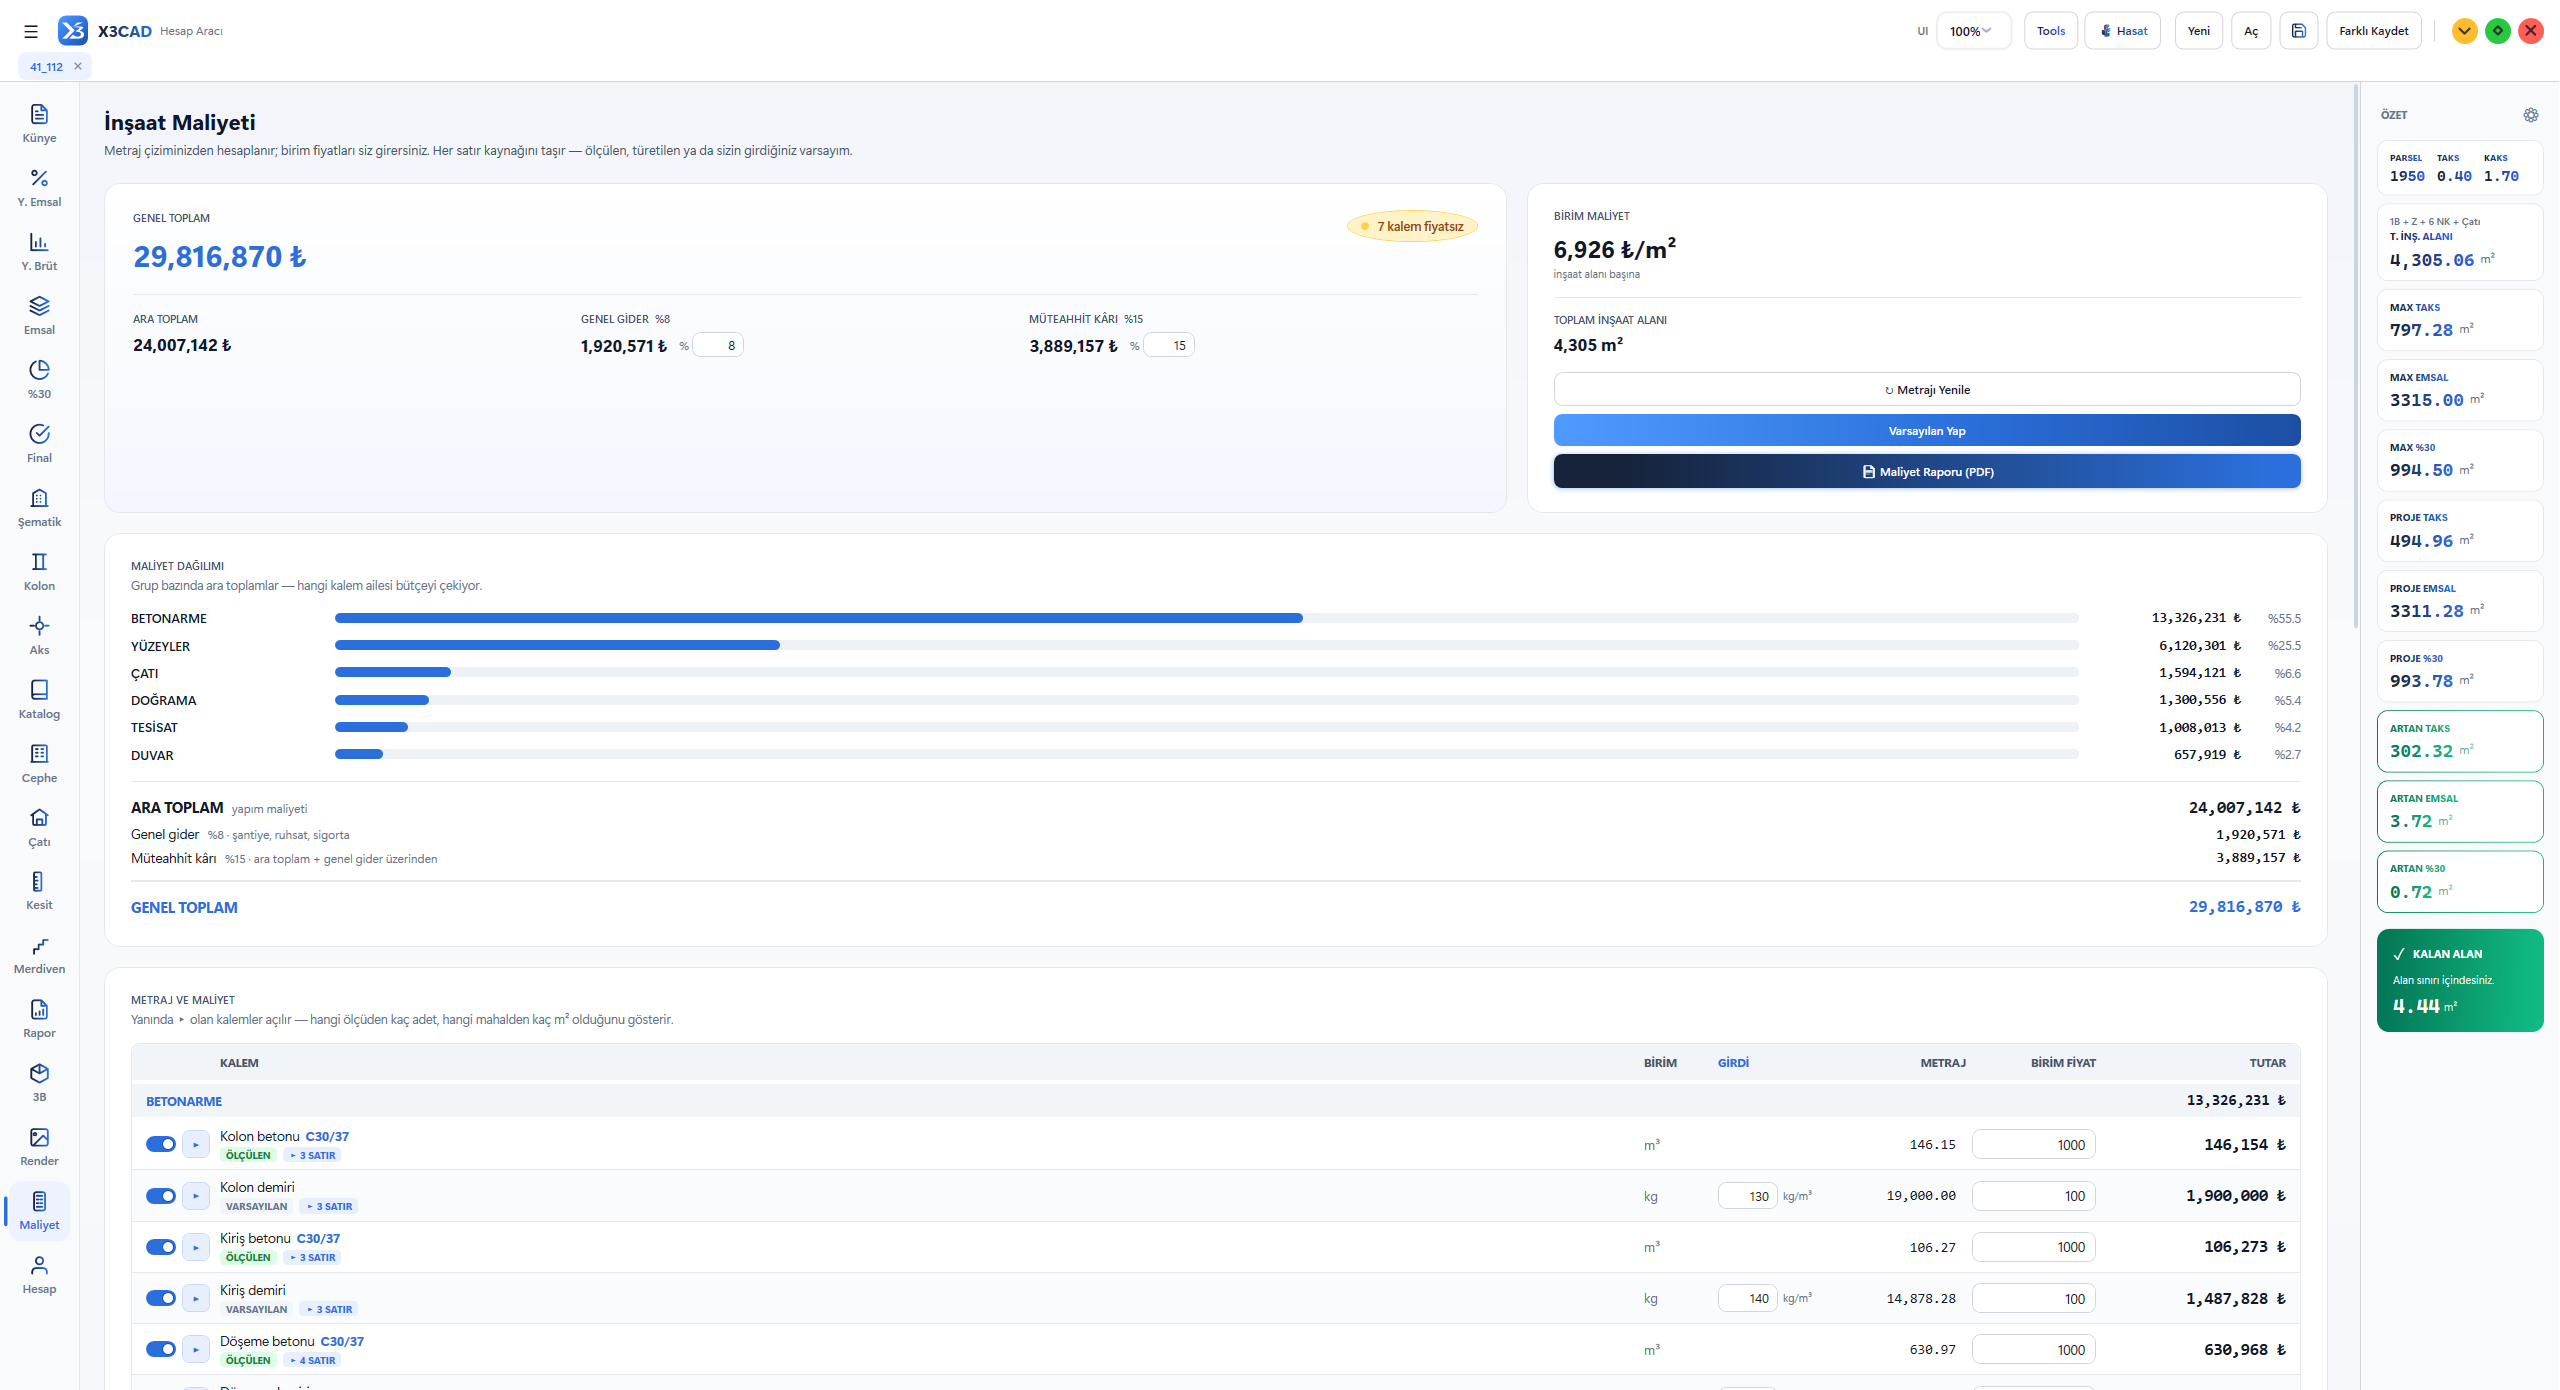
Task: Open the Render image section
Action: pyautogui.click(x=39, y=1147)
